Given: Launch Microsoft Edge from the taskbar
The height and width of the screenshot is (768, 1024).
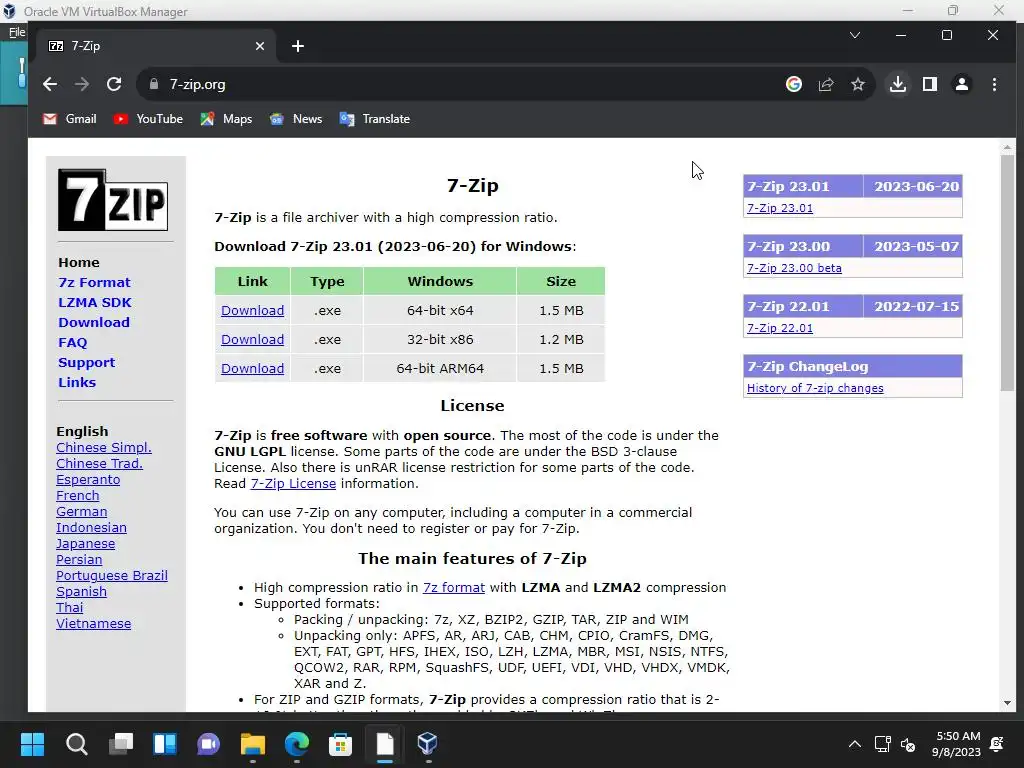Looking at the screenshot, I should (297, 744).
